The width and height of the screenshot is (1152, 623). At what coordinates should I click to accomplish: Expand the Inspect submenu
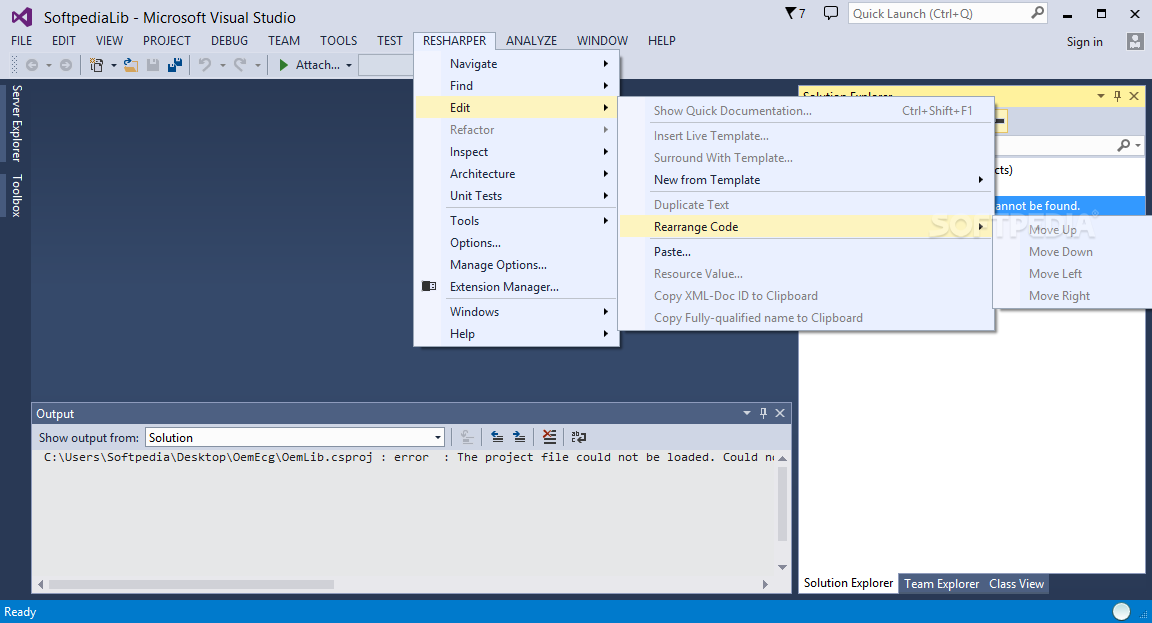[x=516, y=152]
